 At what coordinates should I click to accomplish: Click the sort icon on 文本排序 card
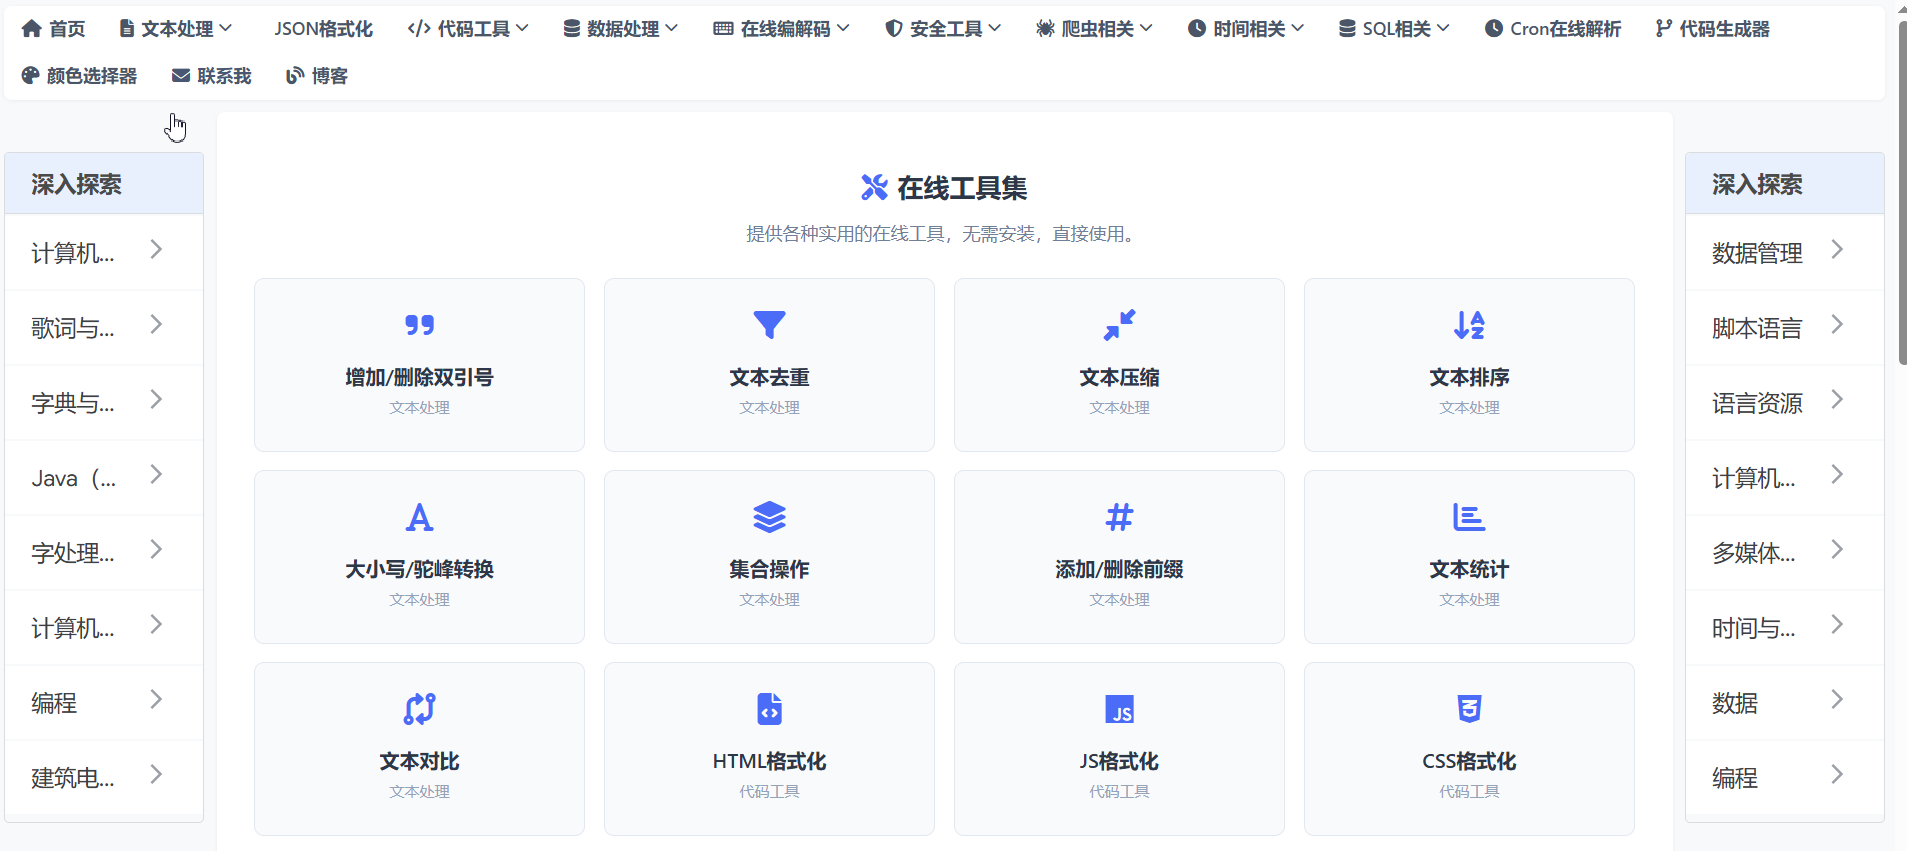1469,325
